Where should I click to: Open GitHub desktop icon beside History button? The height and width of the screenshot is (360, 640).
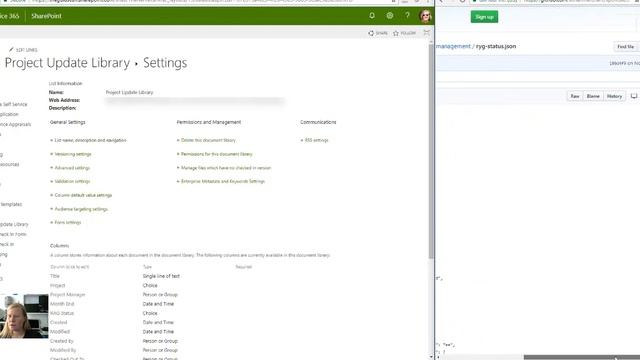634,96
